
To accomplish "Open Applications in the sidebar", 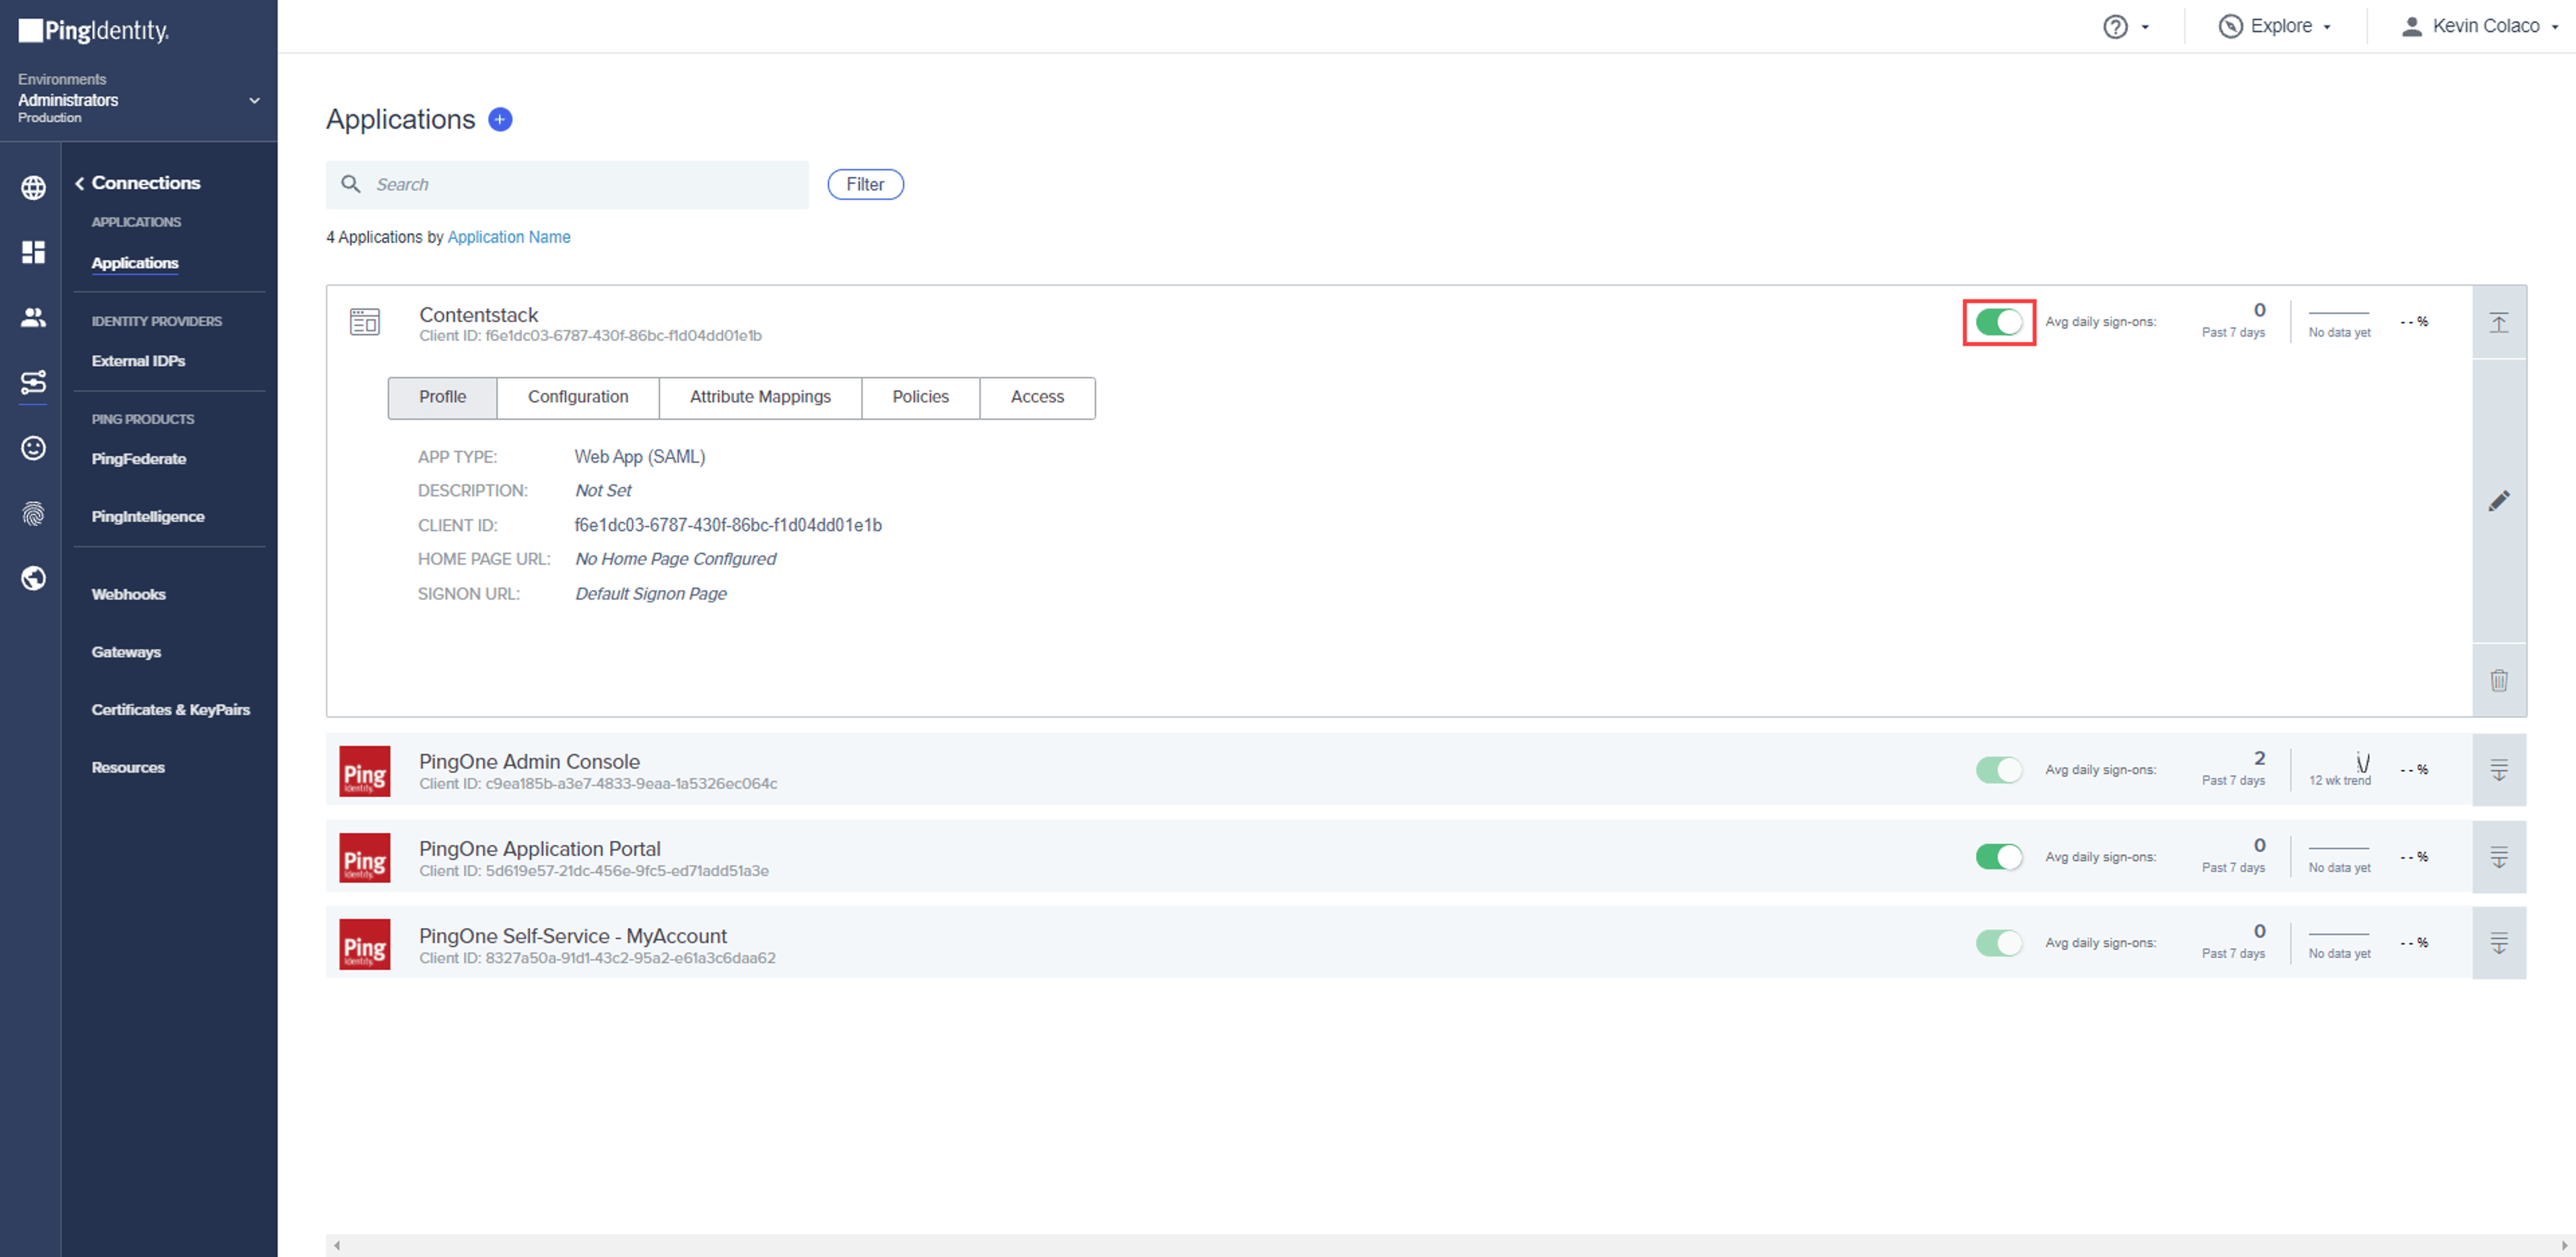I will pyautogui.click(x=135, y=263).
